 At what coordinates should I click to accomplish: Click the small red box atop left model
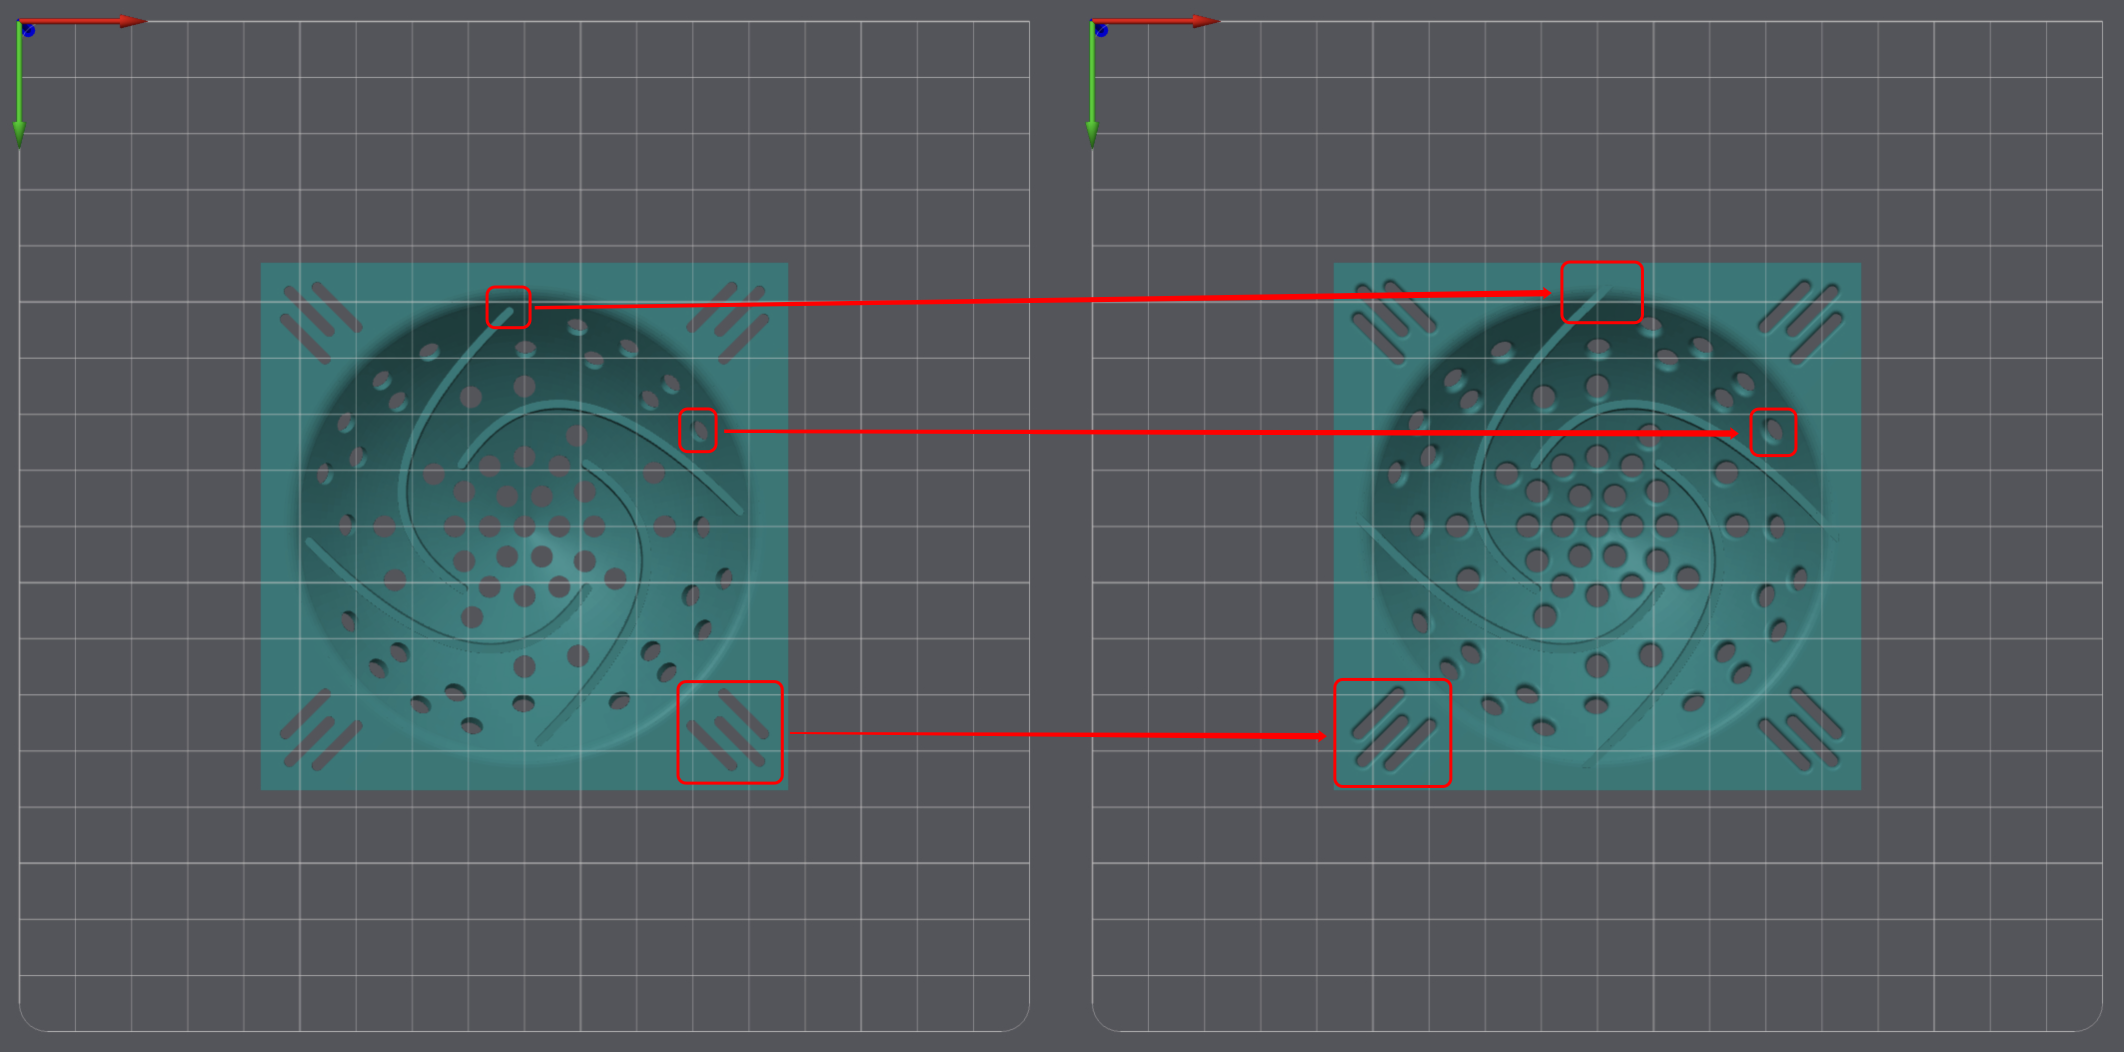pyautogui.click(x=508, y=307)
